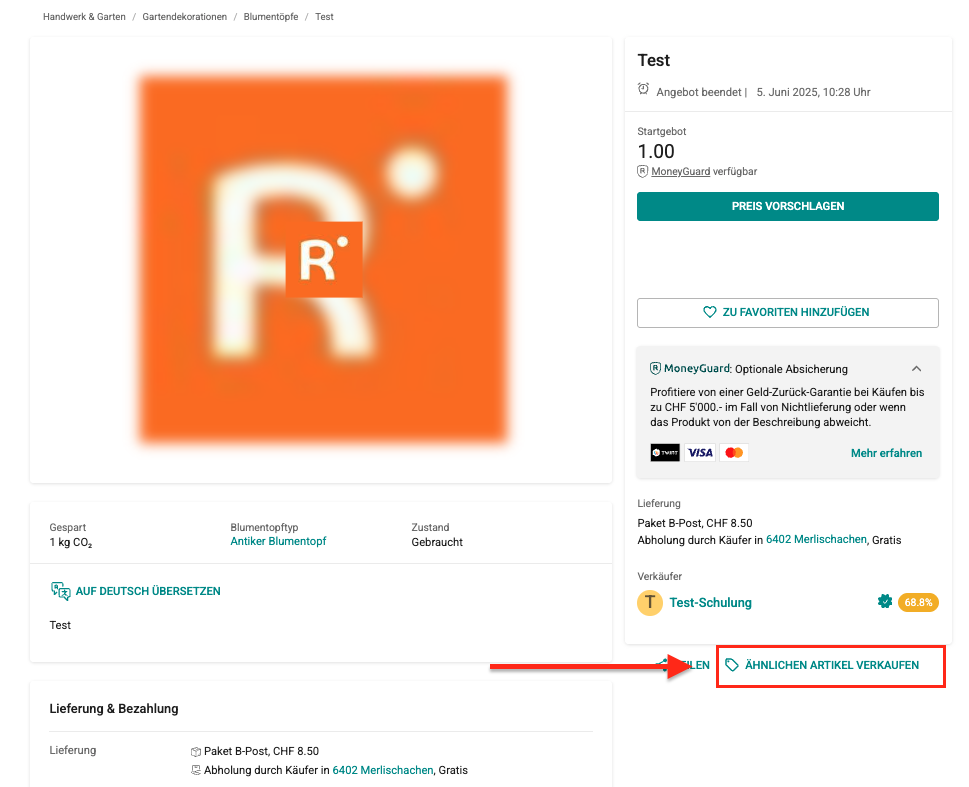This screenshot has height=787, width=969.
Task: Click the alarm clock icon by Angebot beendet
Action: 643,89
